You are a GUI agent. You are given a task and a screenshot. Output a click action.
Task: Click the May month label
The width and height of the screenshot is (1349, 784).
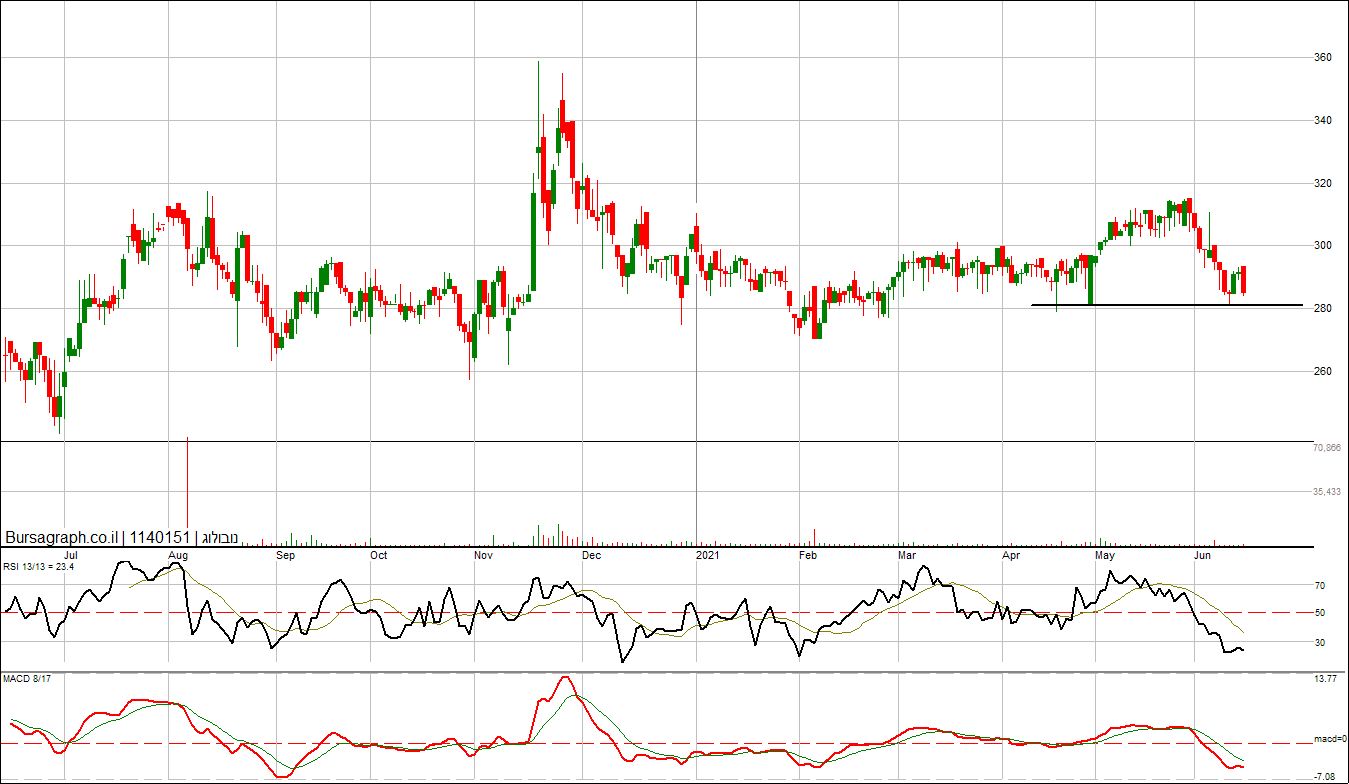click(x=1105, y=554)
